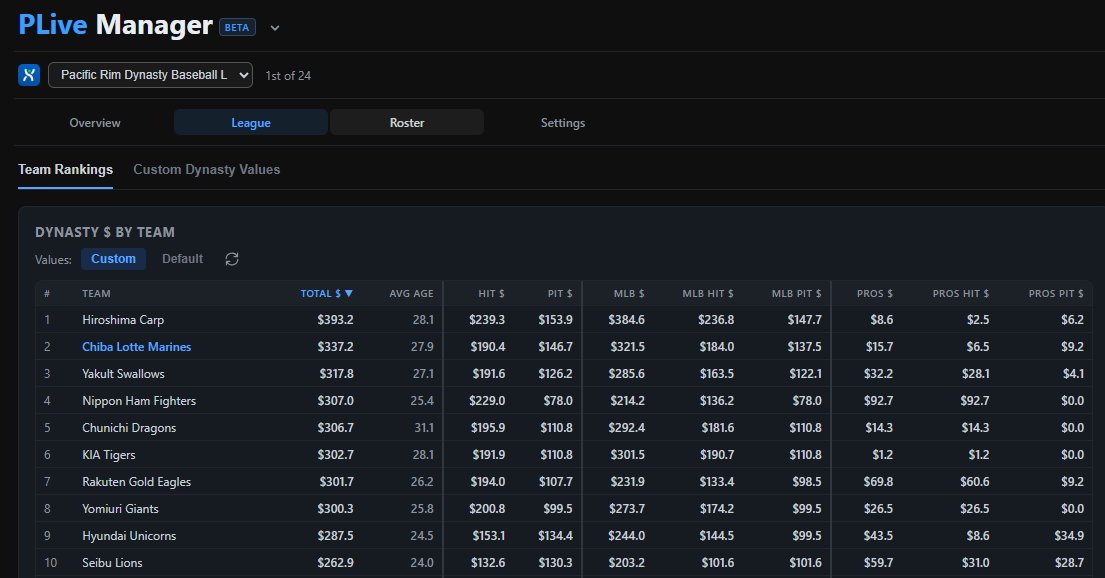The width and height of the screenshot is (1105, 578).
Task: Click the refresh values icon
Action: click(x=232, y=259)
